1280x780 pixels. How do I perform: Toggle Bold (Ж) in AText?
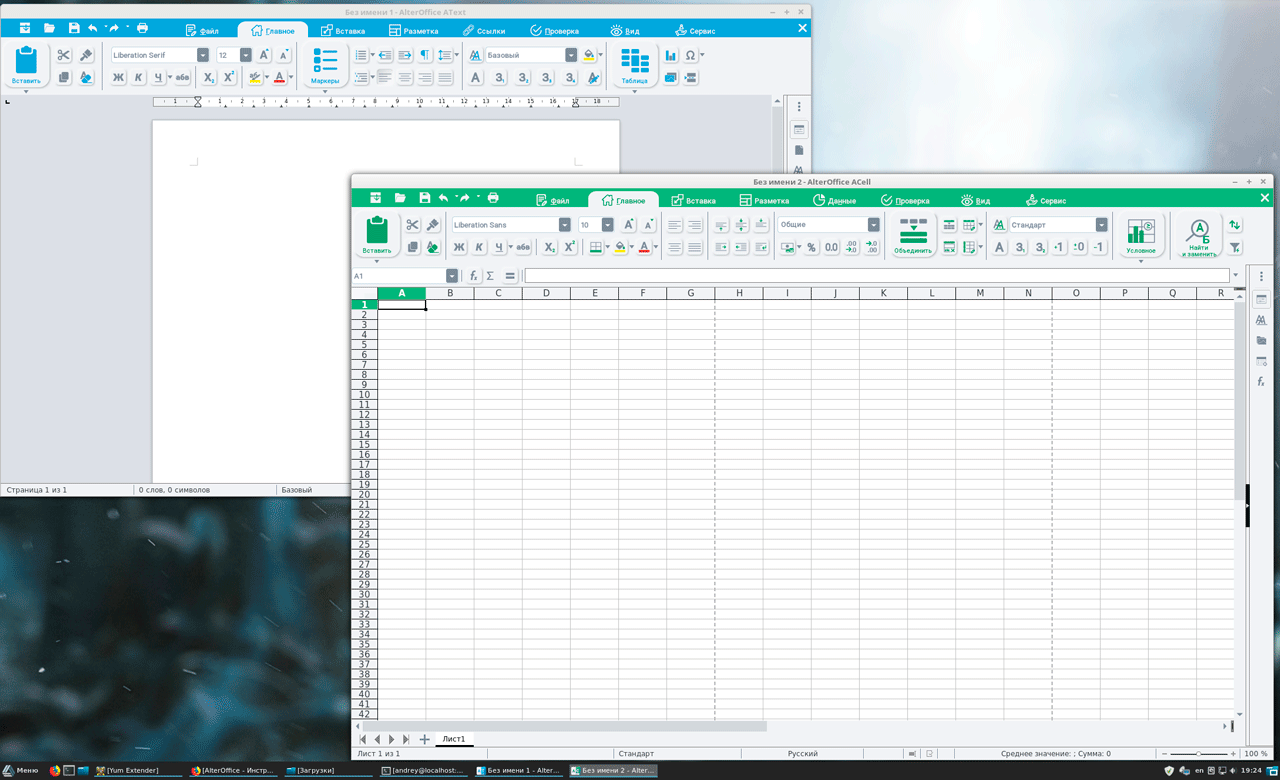118,77
